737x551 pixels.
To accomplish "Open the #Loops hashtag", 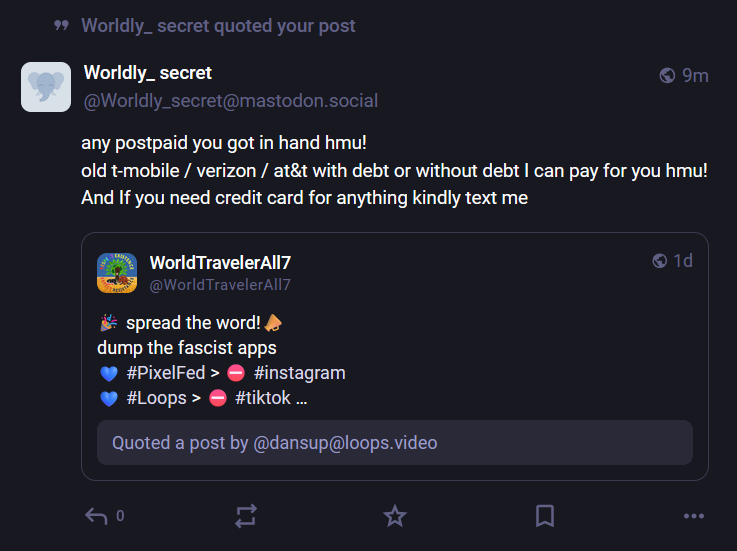I will point(156,398).
